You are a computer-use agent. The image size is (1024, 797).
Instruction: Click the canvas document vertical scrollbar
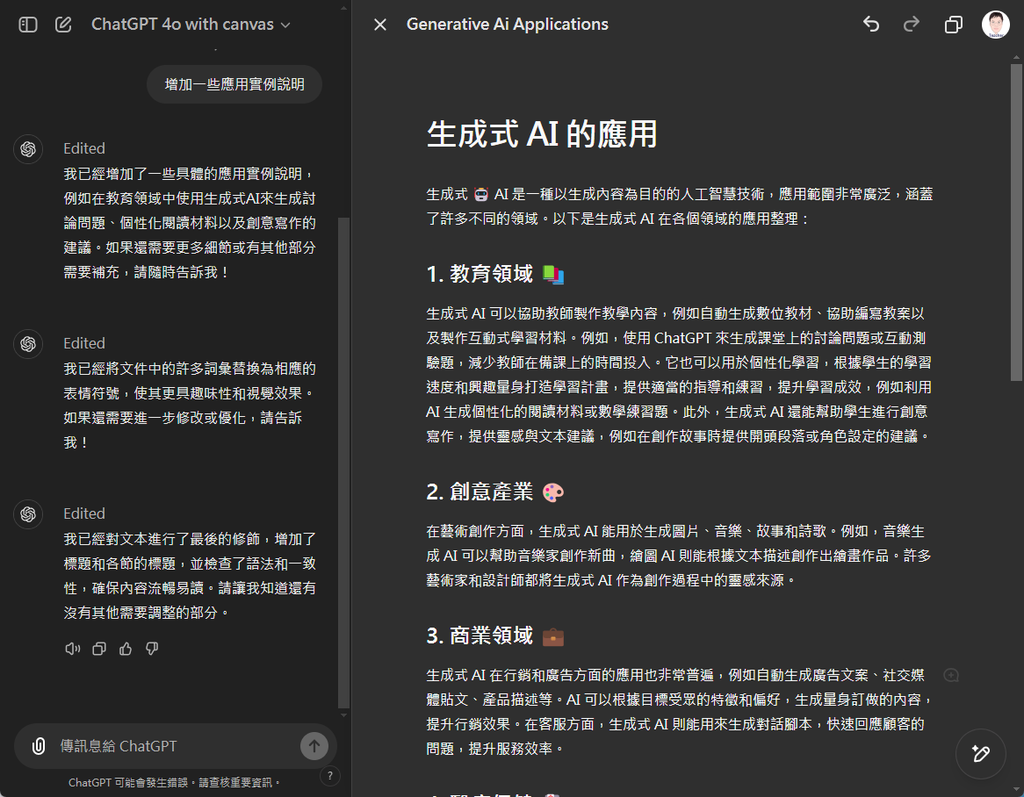(1016, 222)
